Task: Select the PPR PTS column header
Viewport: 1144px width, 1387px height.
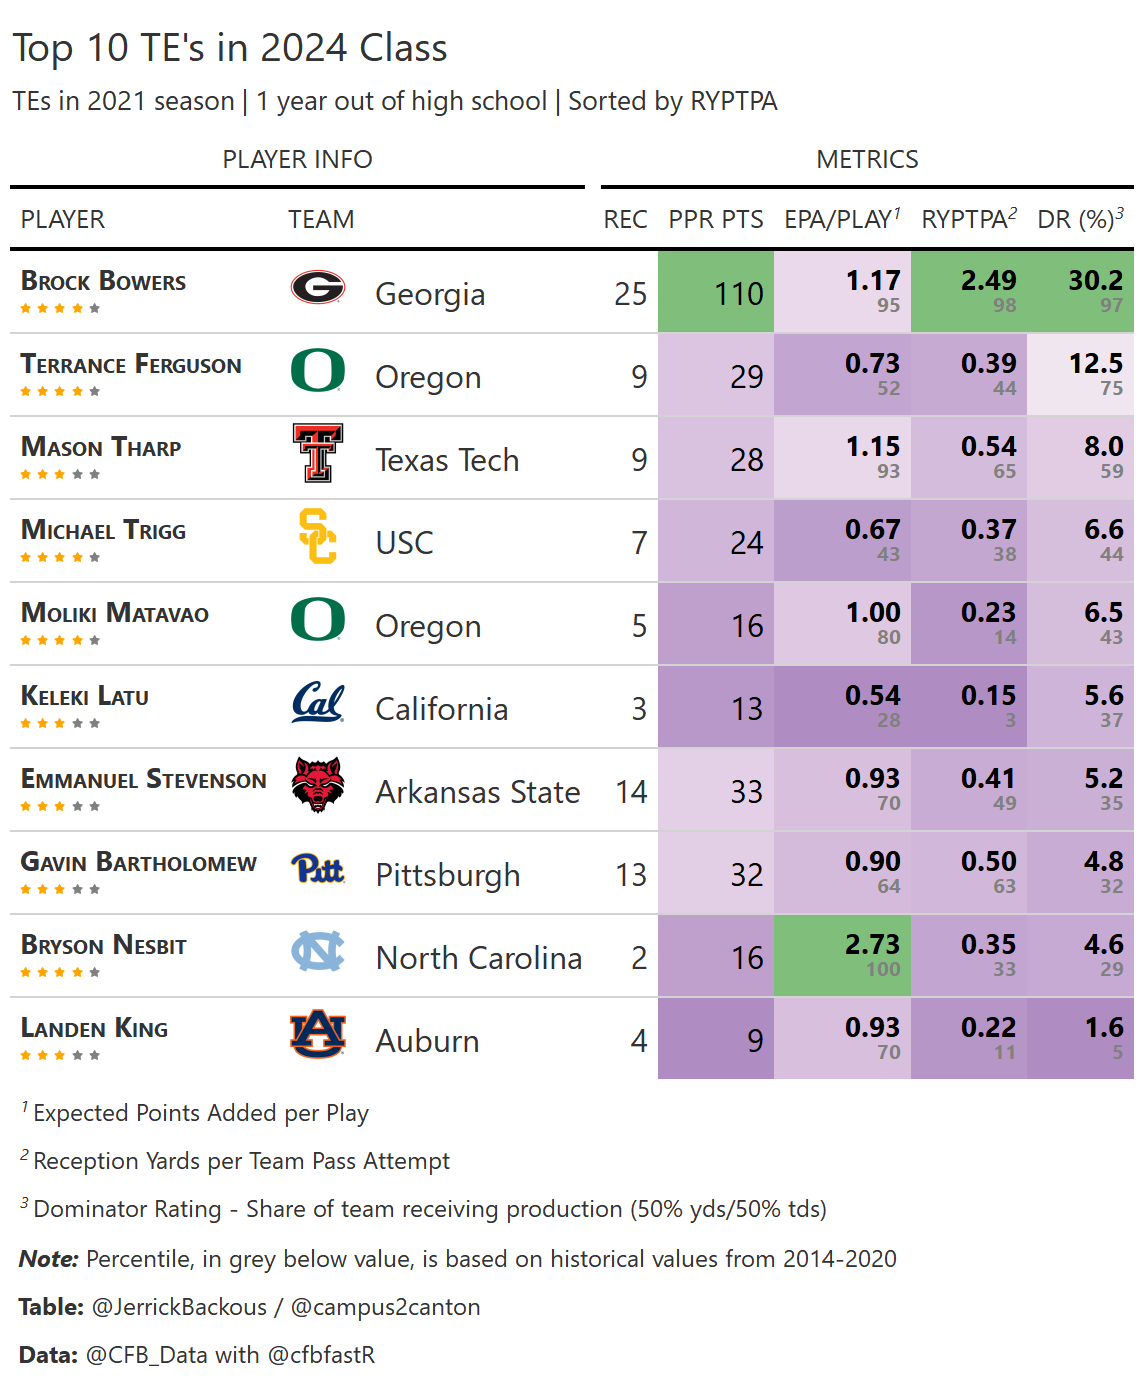Action: click(x=716, y=219)
